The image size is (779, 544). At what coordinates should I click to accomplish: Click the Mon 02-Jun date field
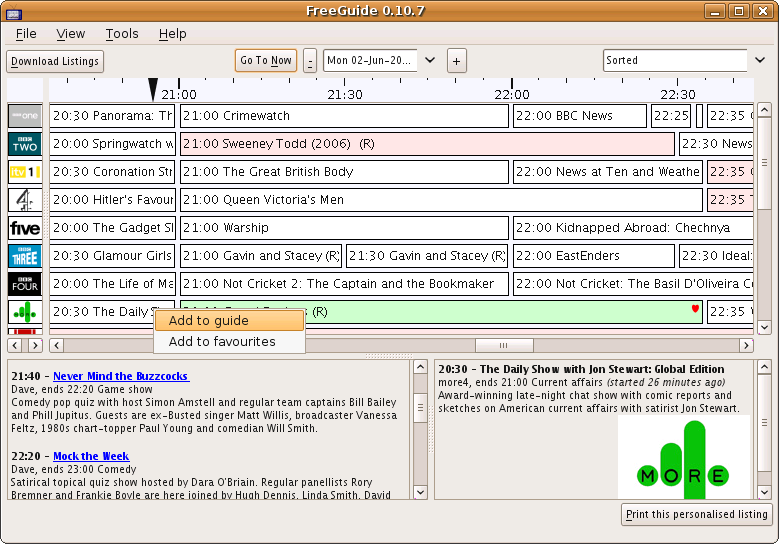click(370, 61)
